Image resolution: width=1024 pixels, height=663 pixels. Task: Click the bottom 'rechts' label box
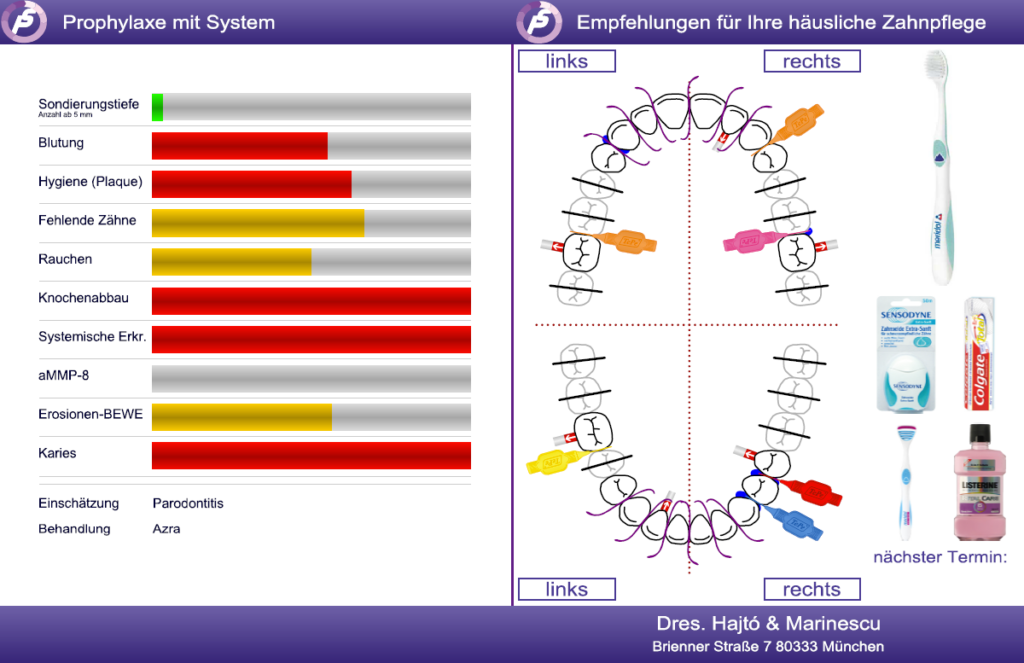point(812,589)
